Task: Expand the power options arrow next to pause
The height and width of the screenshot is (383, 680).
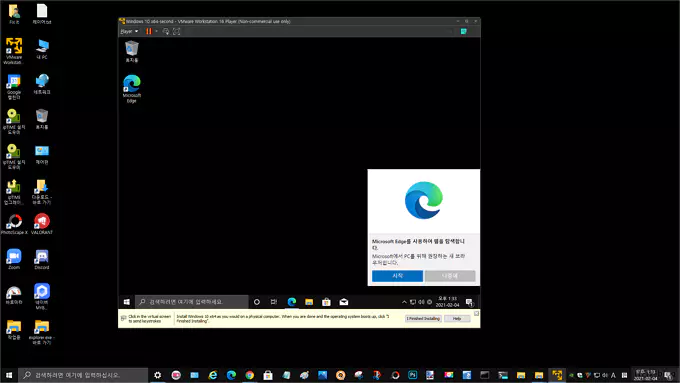Action: click(156, 31)
